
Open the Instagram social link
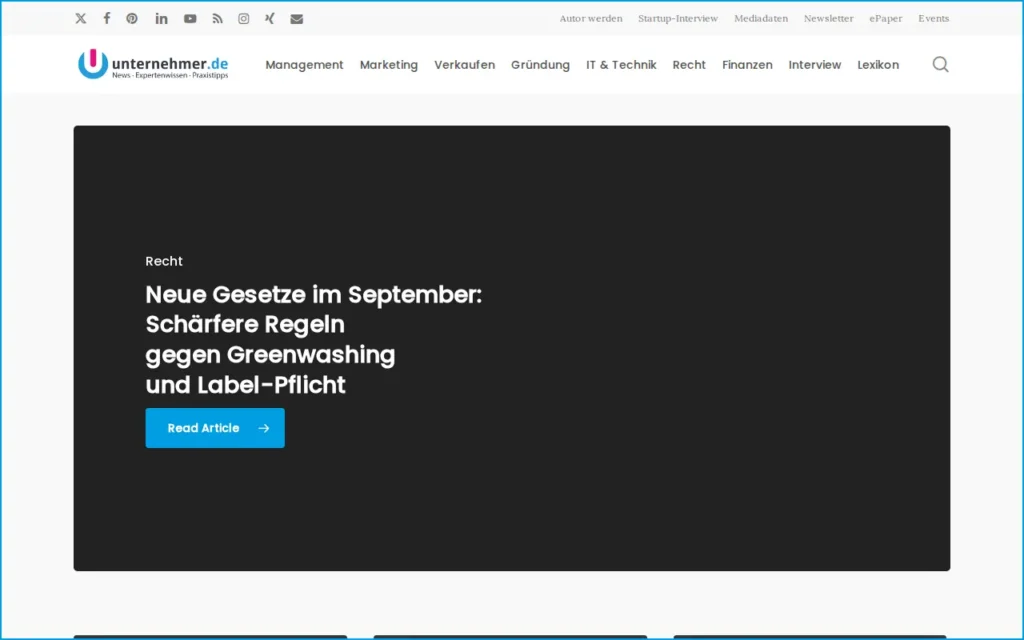(x=244, y=18)
